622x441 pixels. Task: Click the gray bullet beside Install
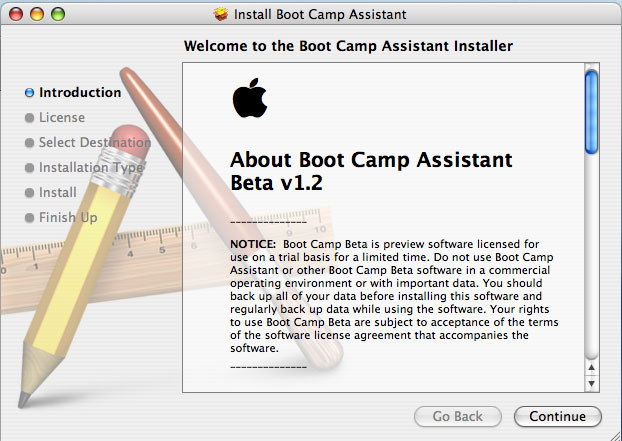pyautogui.click(x=29, y=192)
